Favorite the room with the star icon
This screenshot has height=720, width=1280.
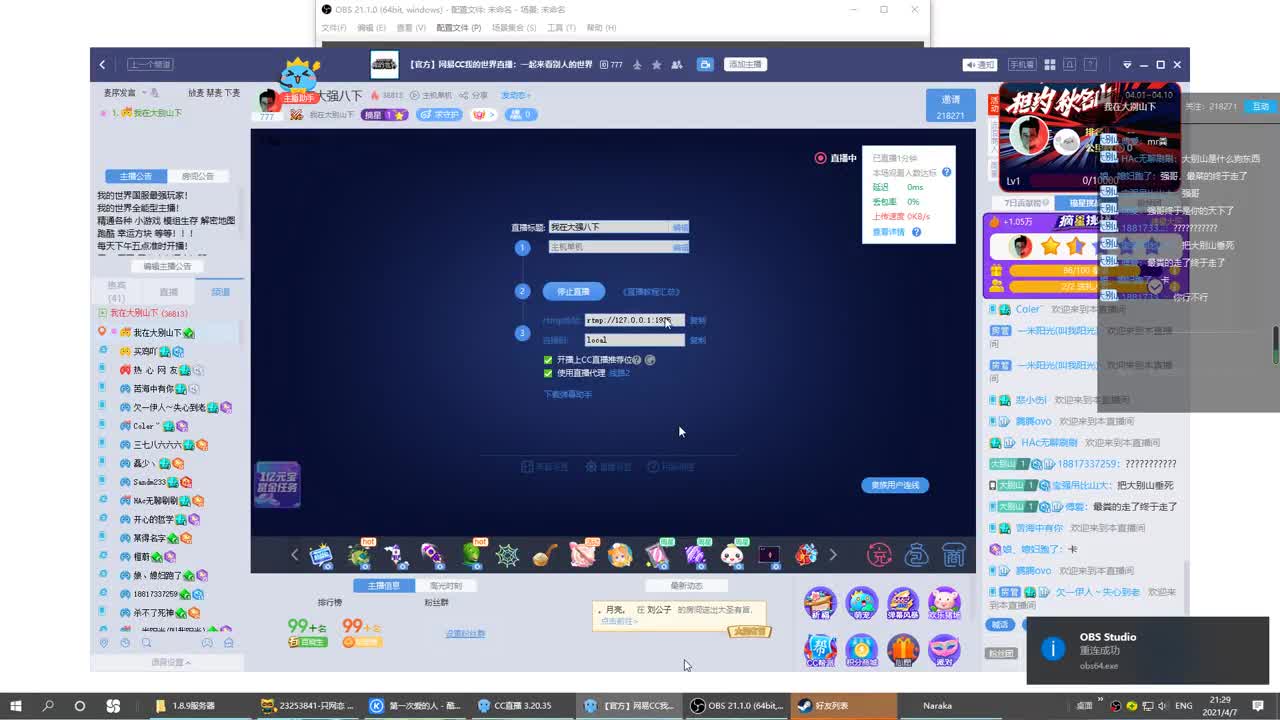656,64
